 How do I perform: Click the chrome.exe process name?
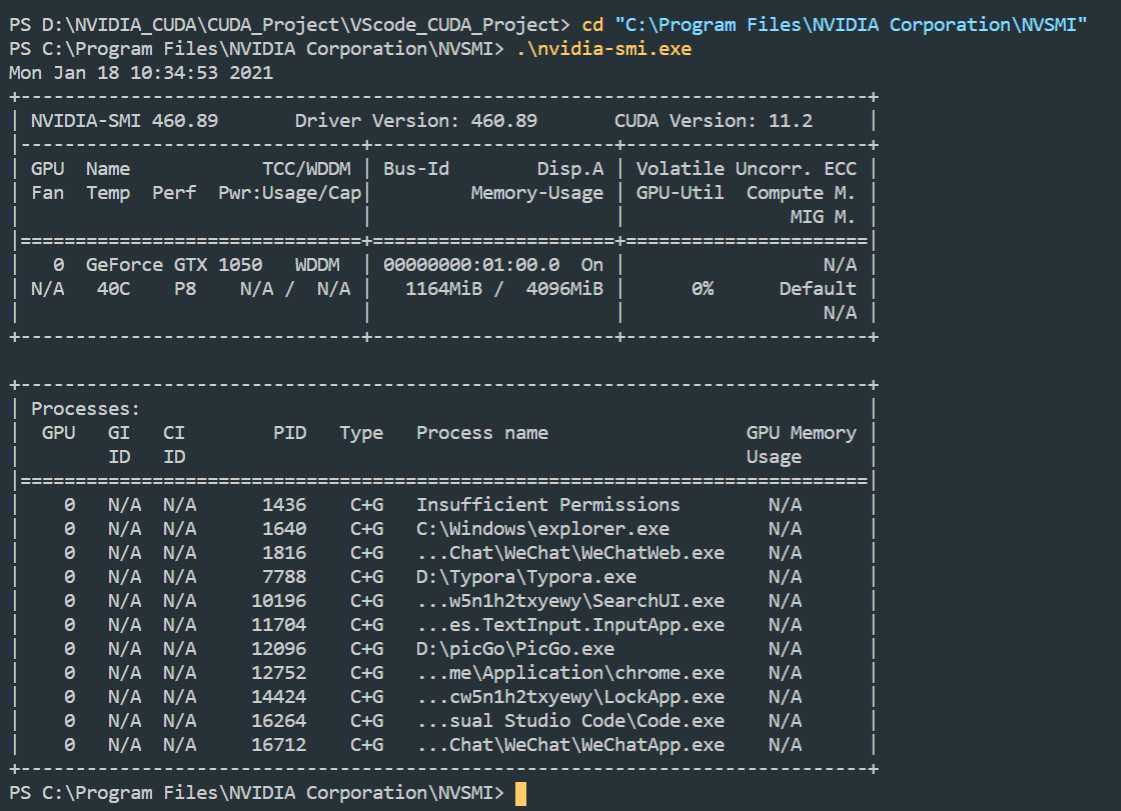(570, 672)
